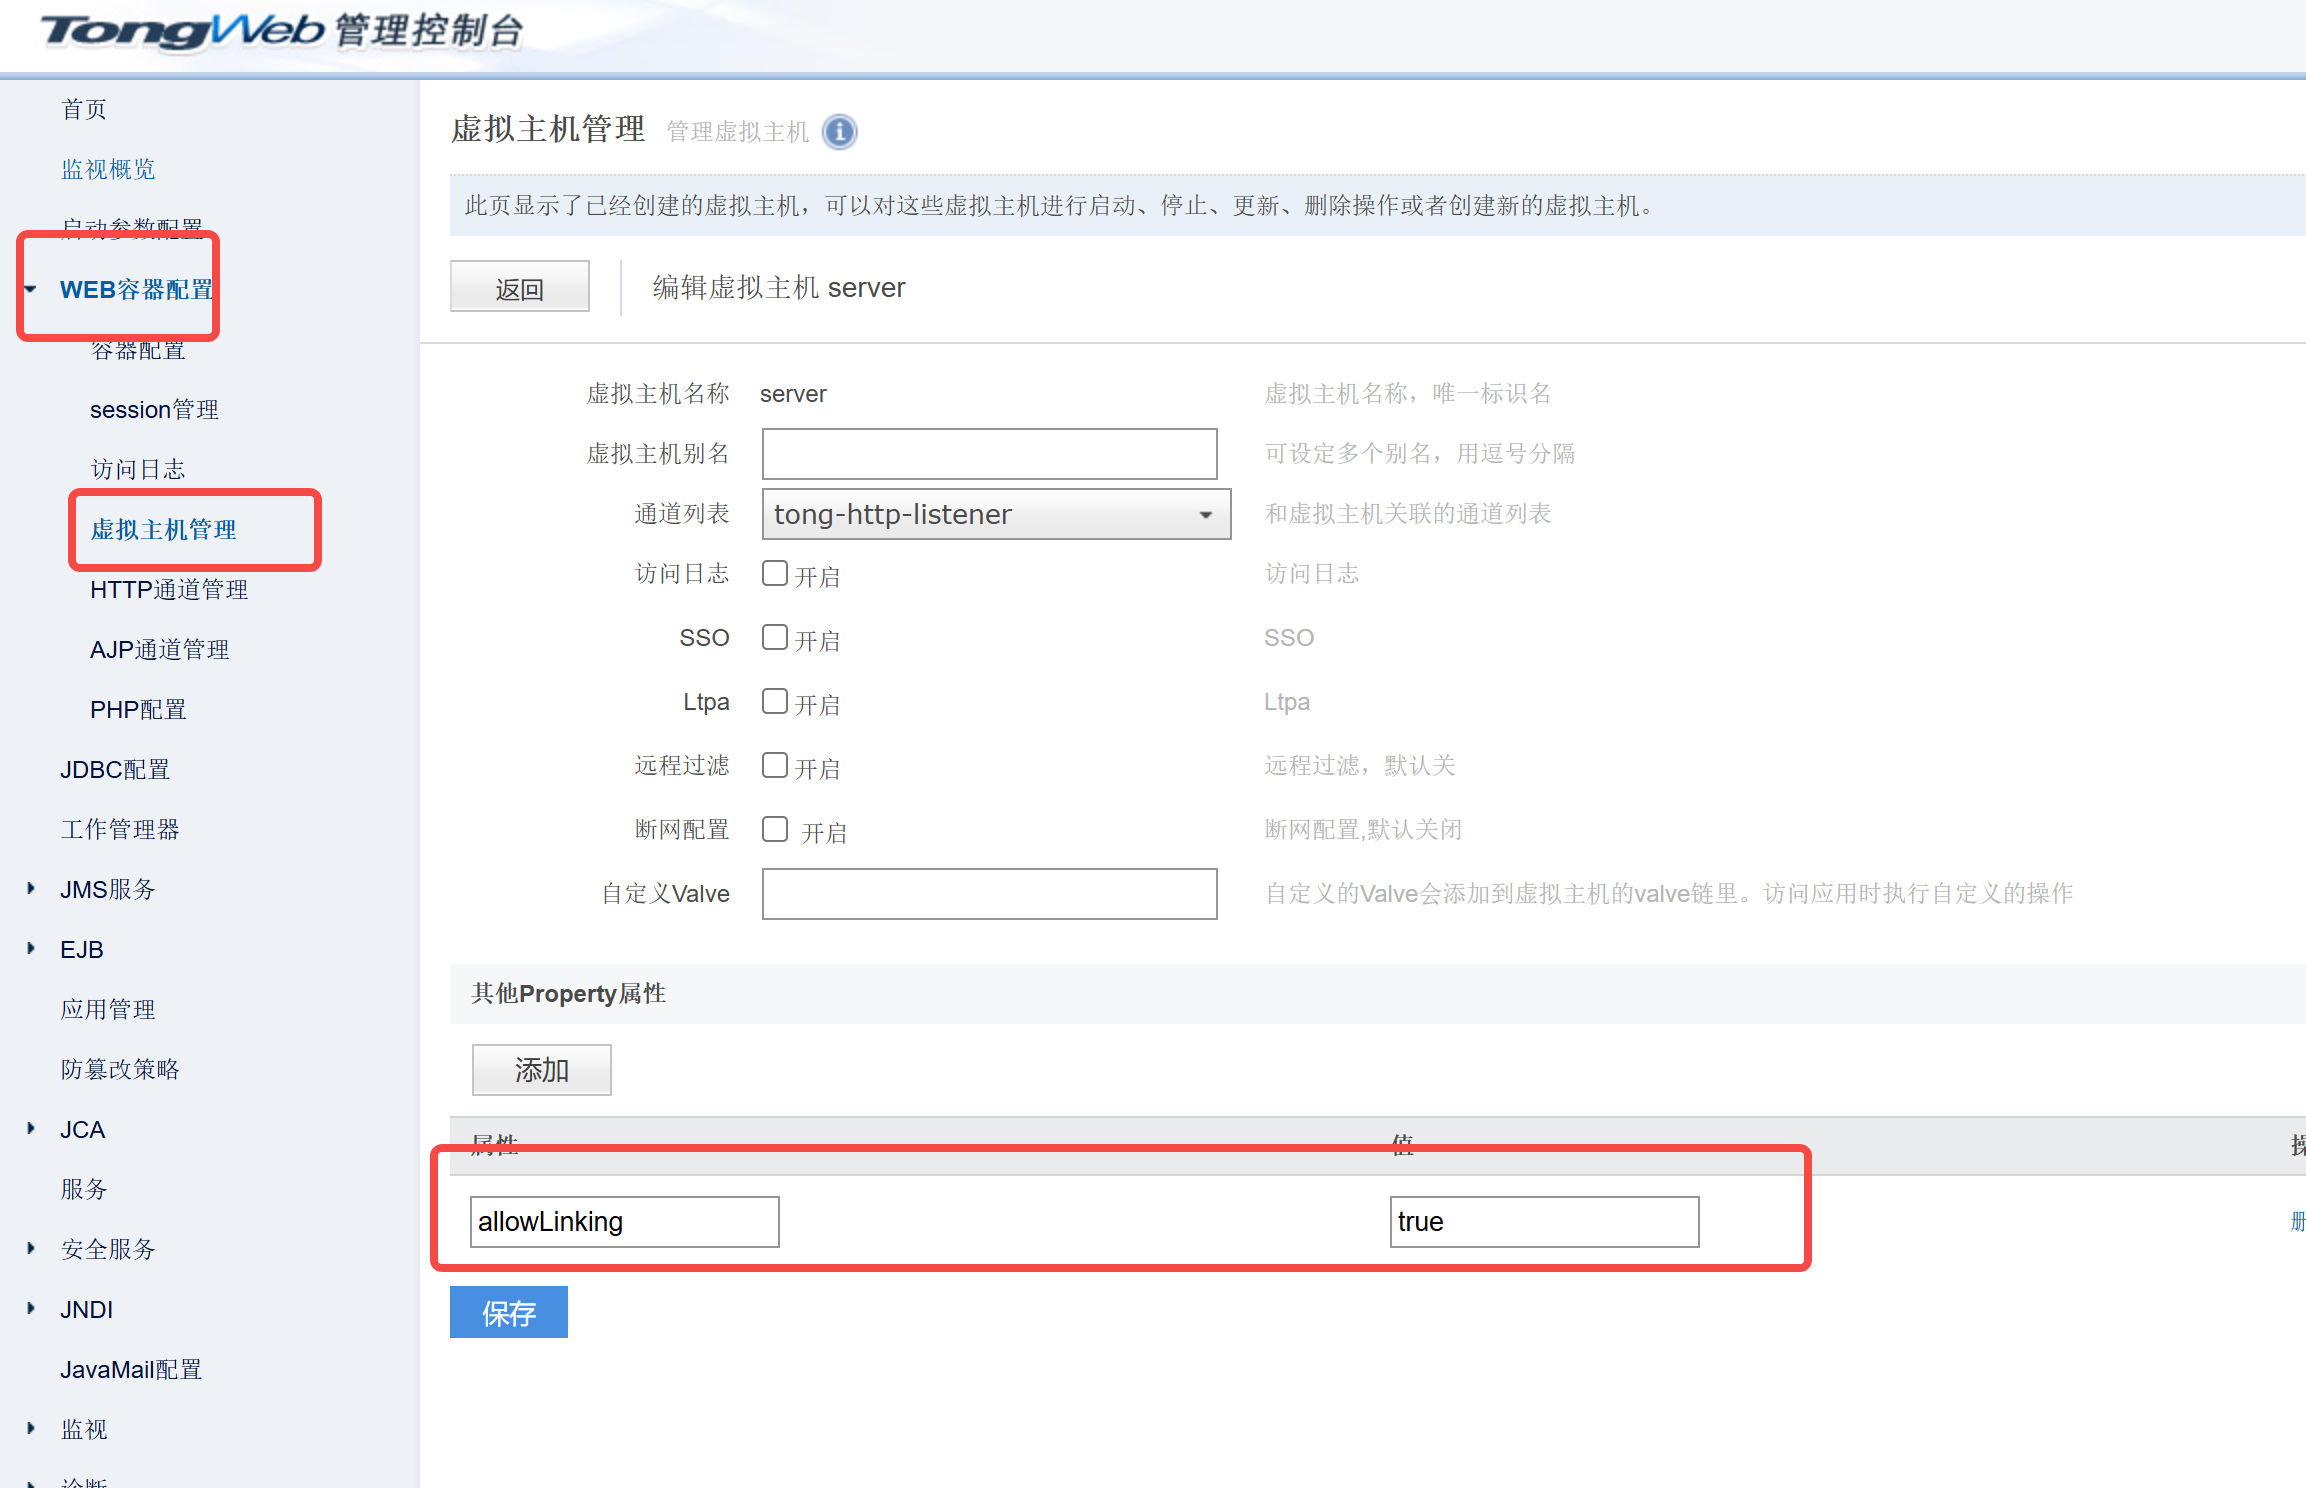The image size is (2306, 1488).
Task: Navigate to session管理 in sidebar
Action: [x=154, y=409]
